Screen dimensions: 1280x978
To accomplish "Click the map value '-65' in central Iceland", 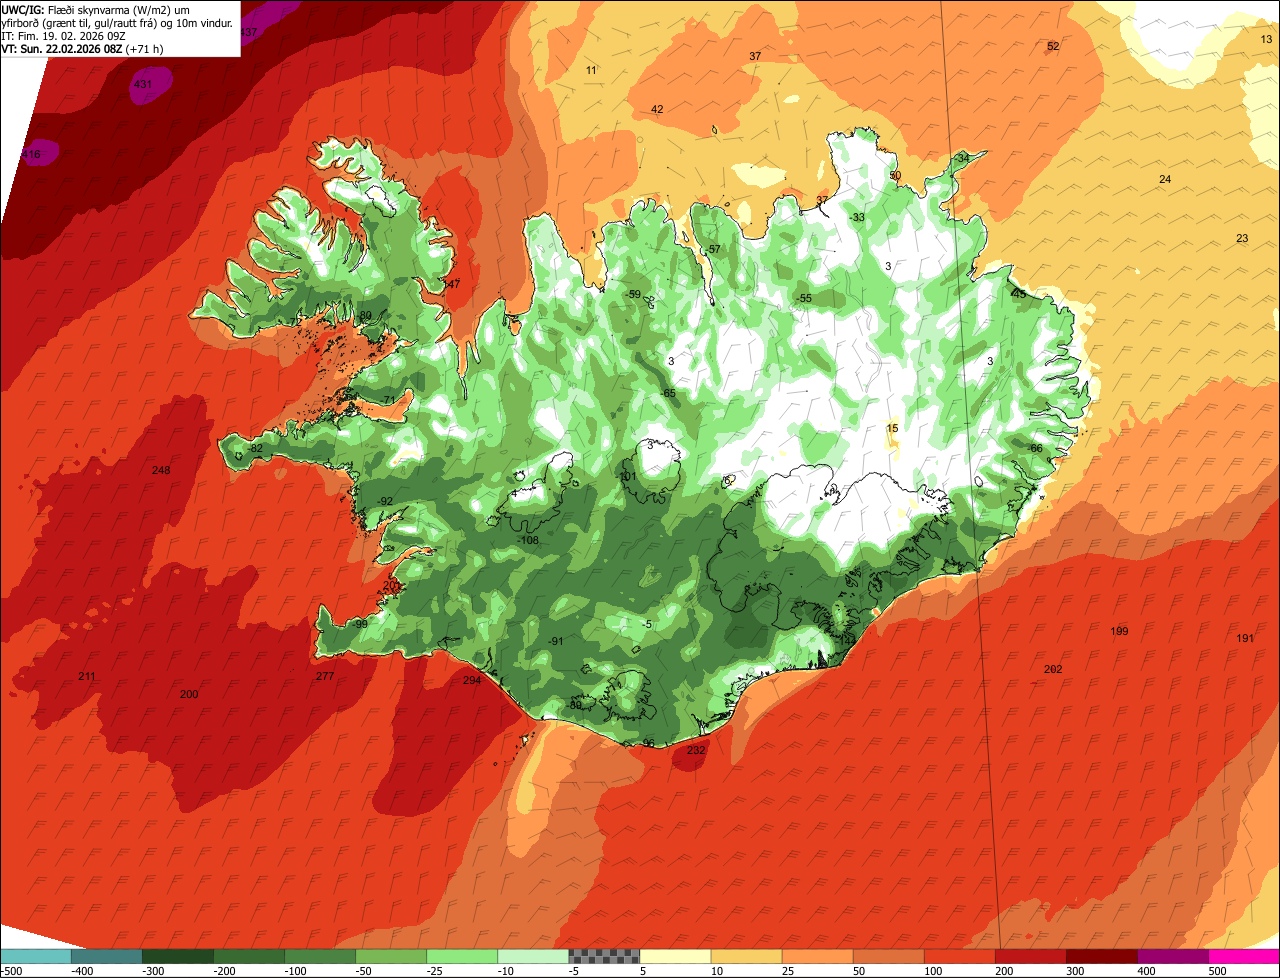I will click(x=668, y=393).
